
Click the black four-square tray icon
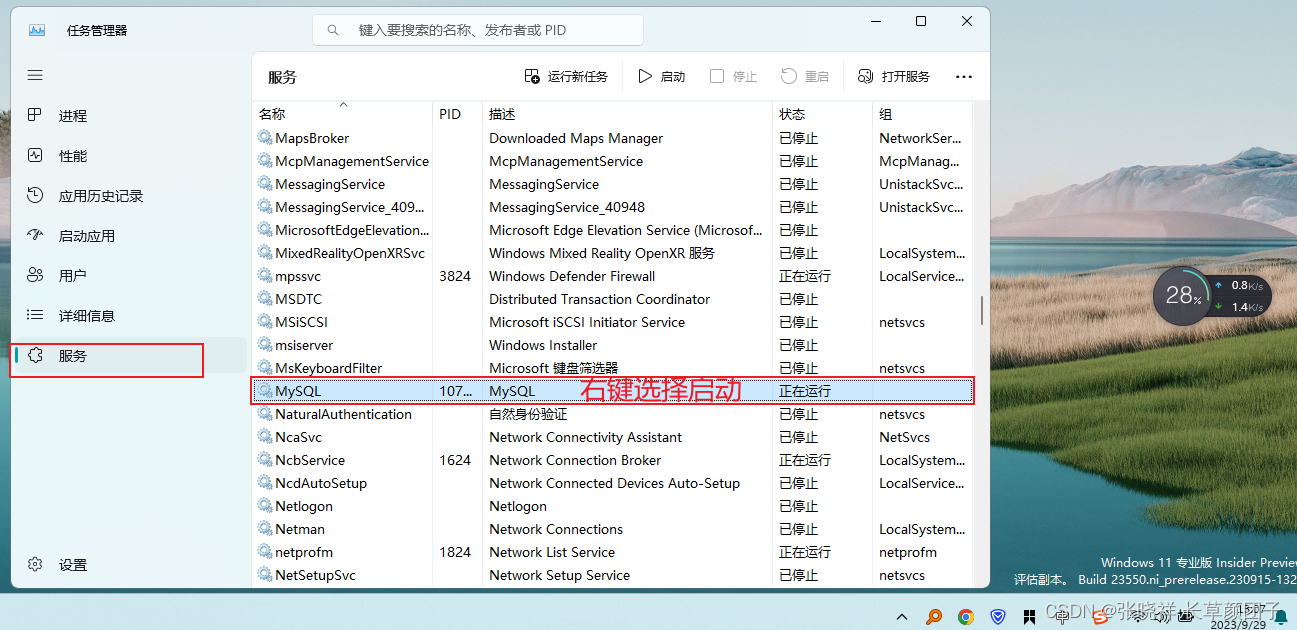1028,617
